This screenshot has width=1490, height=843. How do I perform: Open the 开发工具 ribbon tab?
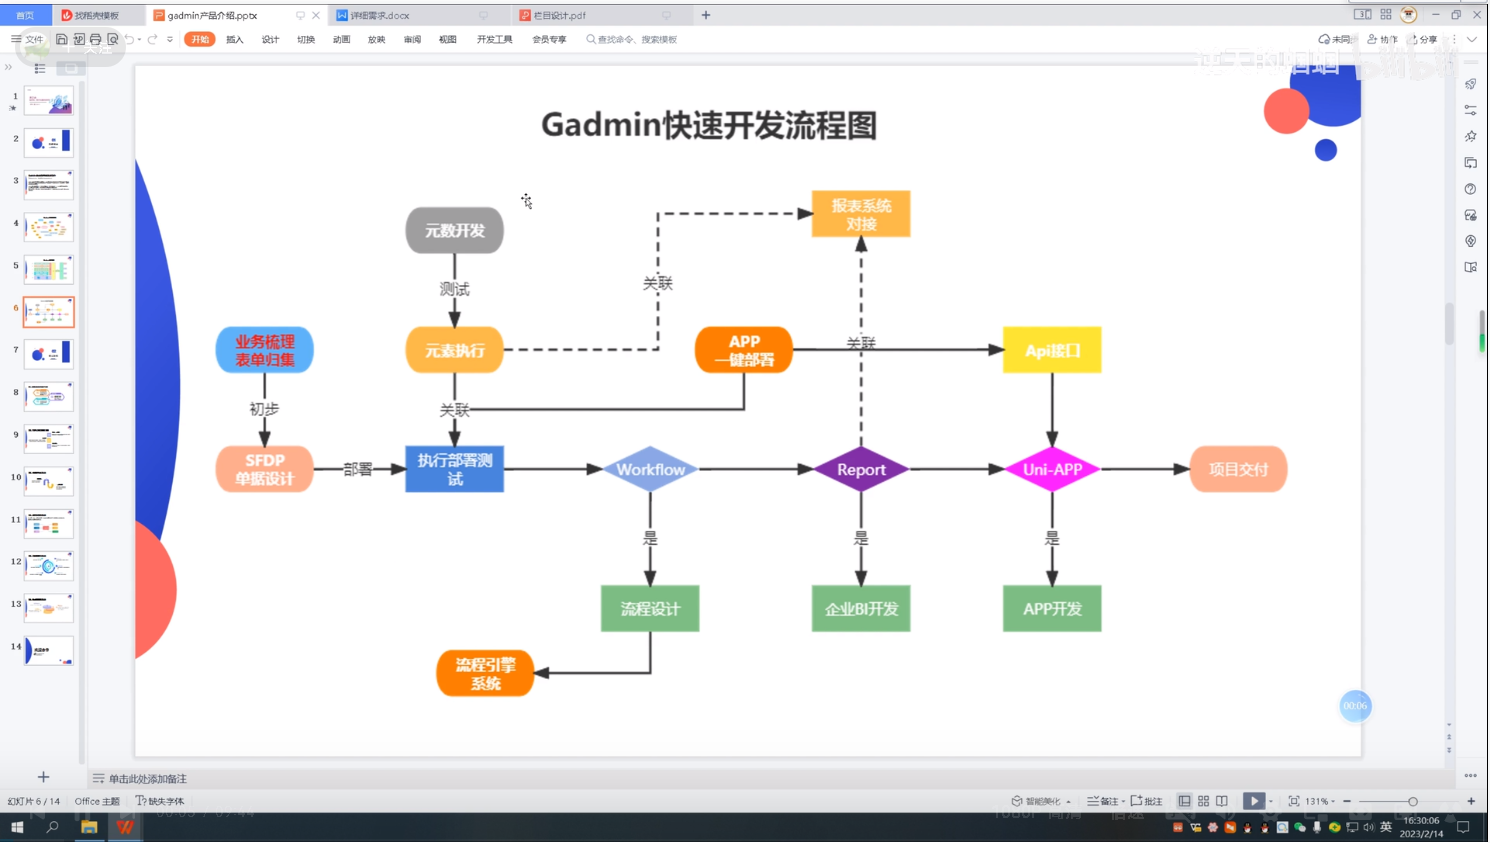pos(494,39)
